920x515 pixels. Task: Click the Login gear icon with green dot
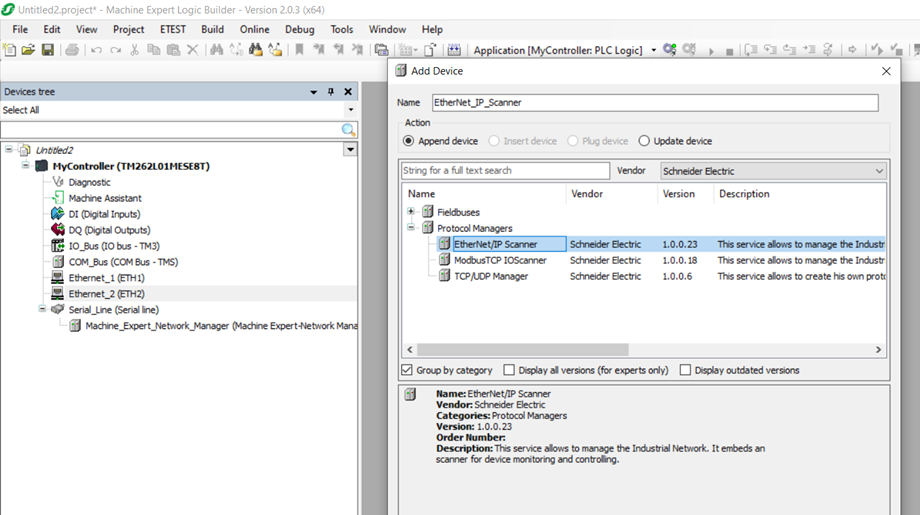(669, 50)
